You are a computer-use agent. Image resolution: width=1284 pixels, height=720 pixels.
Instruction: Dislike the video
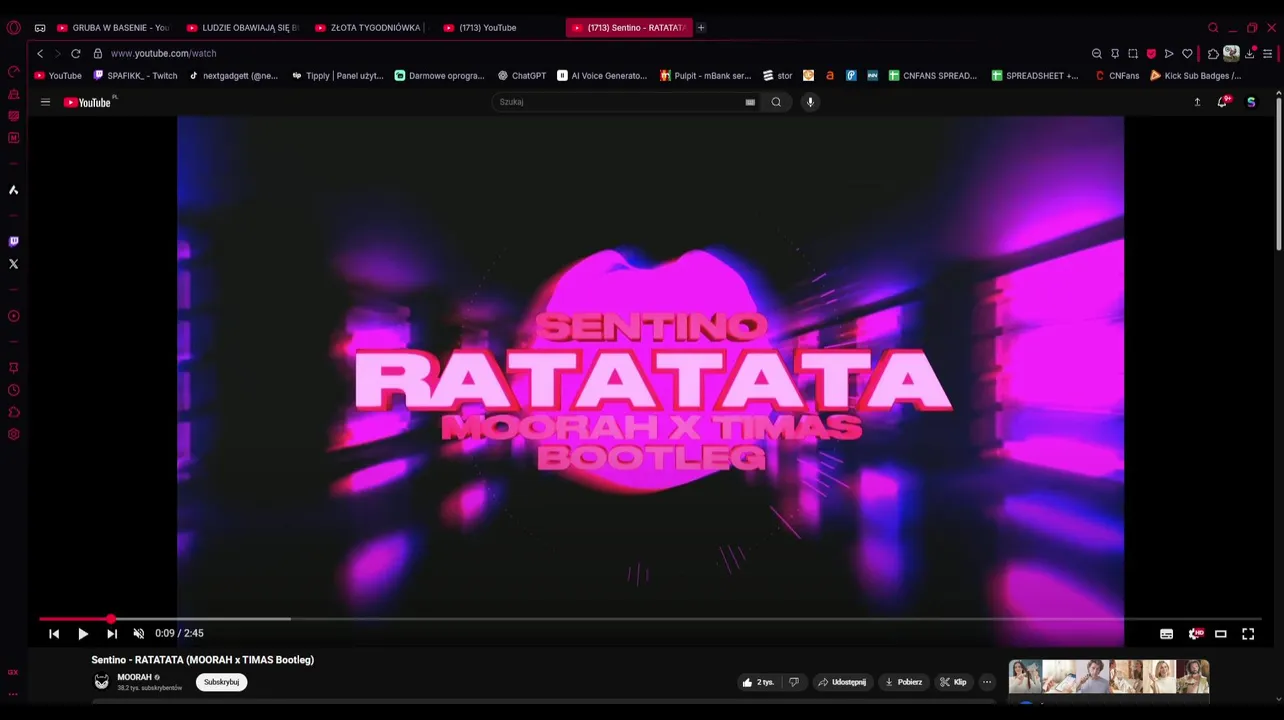point(794,682)
